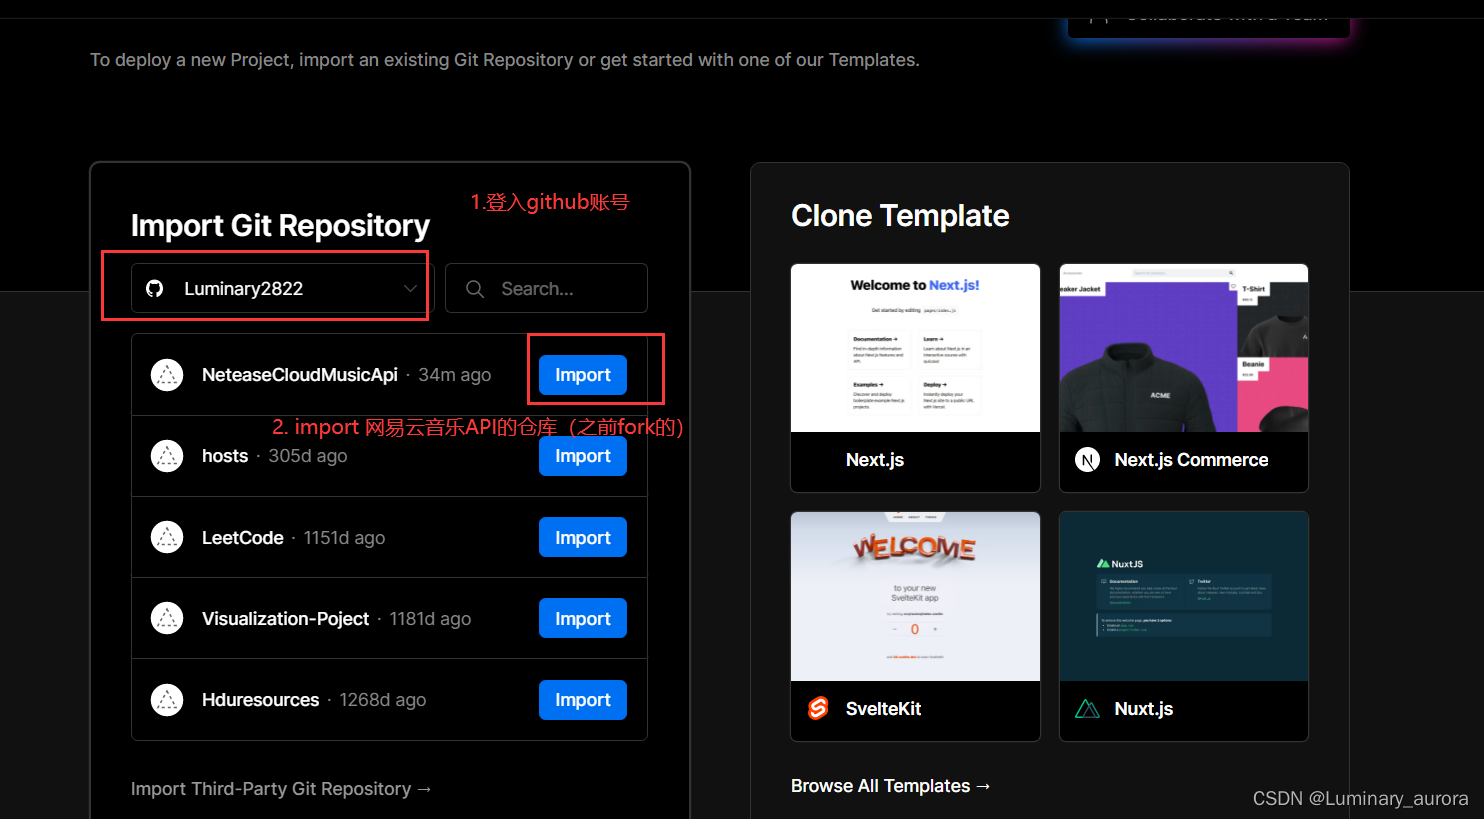Select the LeetCode repository name
The image size is (1484, 819).
pyautogui.click(x=243, y=537)
